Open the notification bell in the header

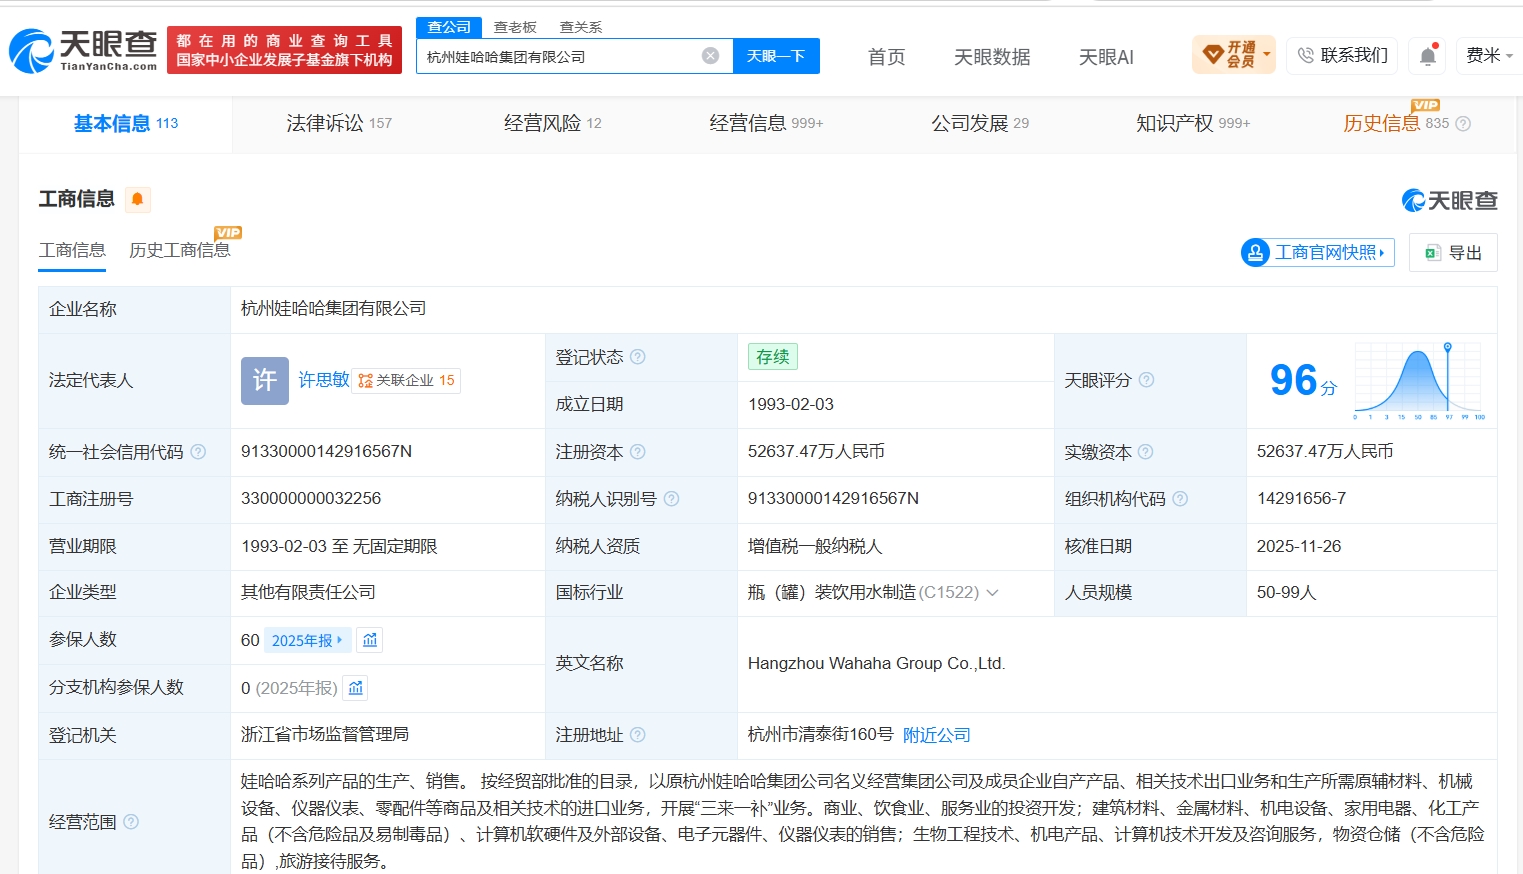1428,56
